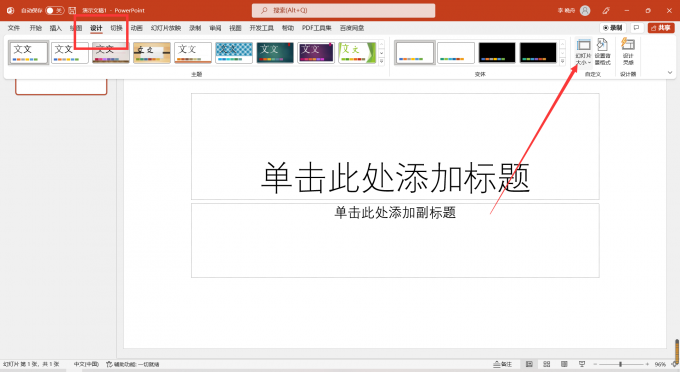Select the second plain white theme thumbnail
The height and width of the screenshot is (372, 680).
pos(70,52)
